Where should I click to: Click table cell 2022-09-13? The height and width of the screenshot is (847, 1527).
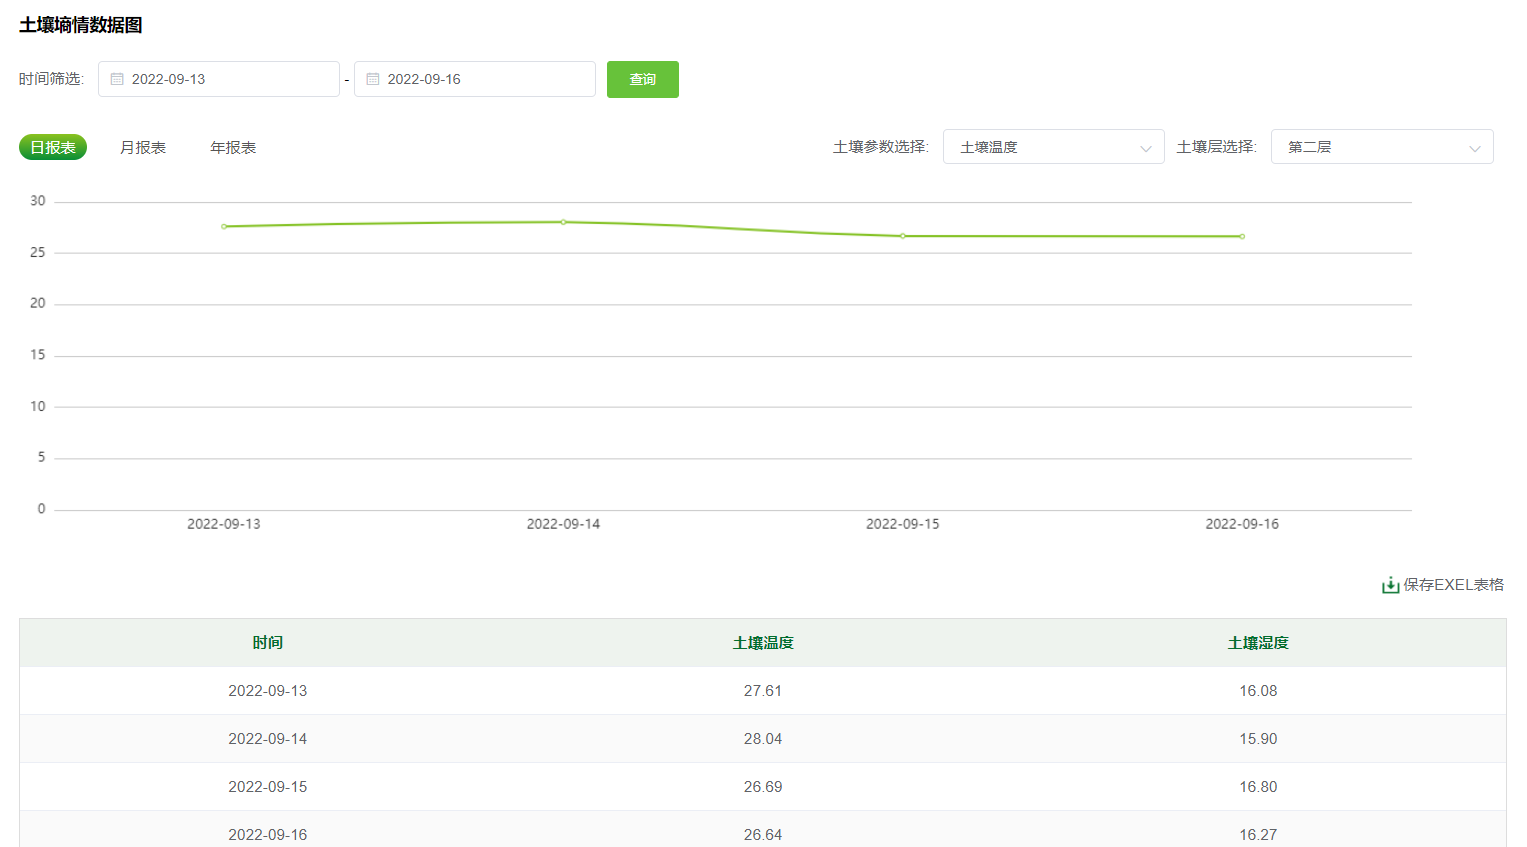click(268, 691)
